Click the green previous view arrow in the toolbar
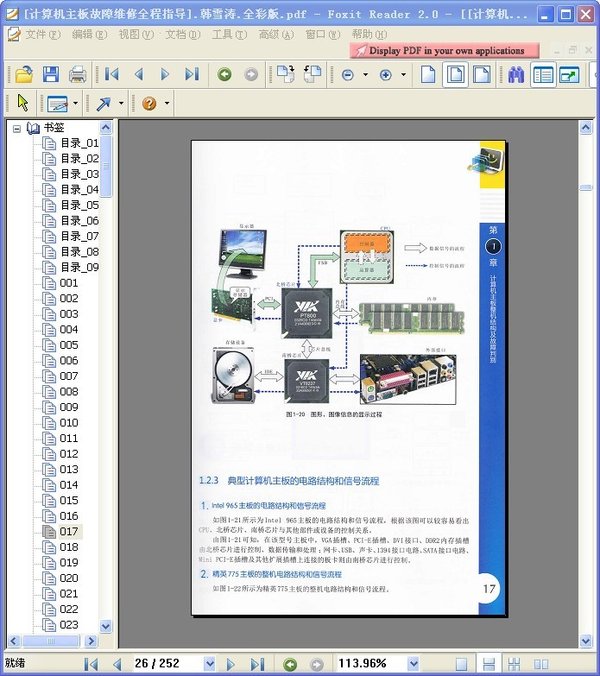600x676 pixels. 224,74
